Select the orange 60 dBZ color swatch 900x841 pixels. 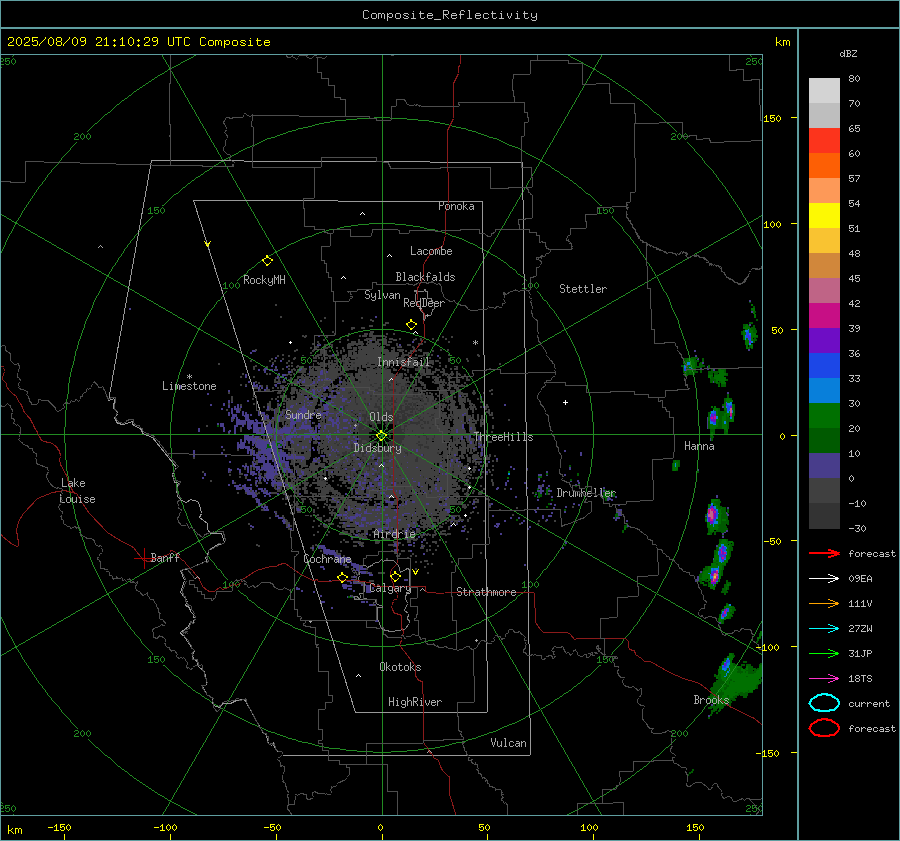tap(824, 165)
